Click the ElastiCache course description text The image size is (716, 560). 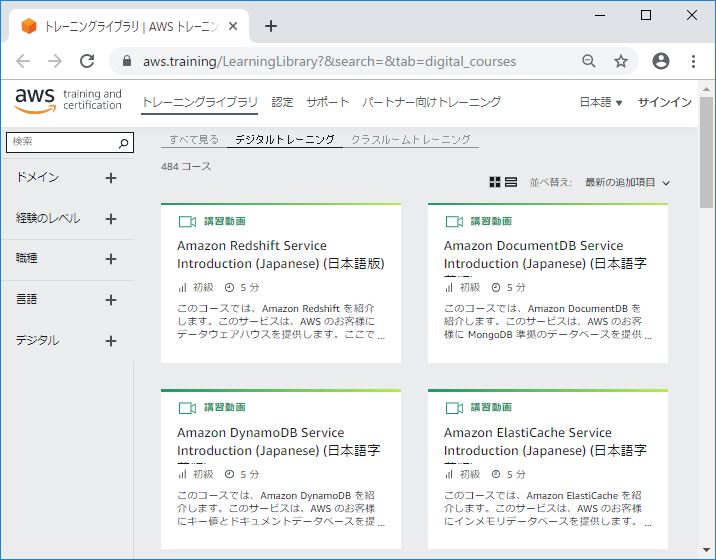[x=547, y=508]
